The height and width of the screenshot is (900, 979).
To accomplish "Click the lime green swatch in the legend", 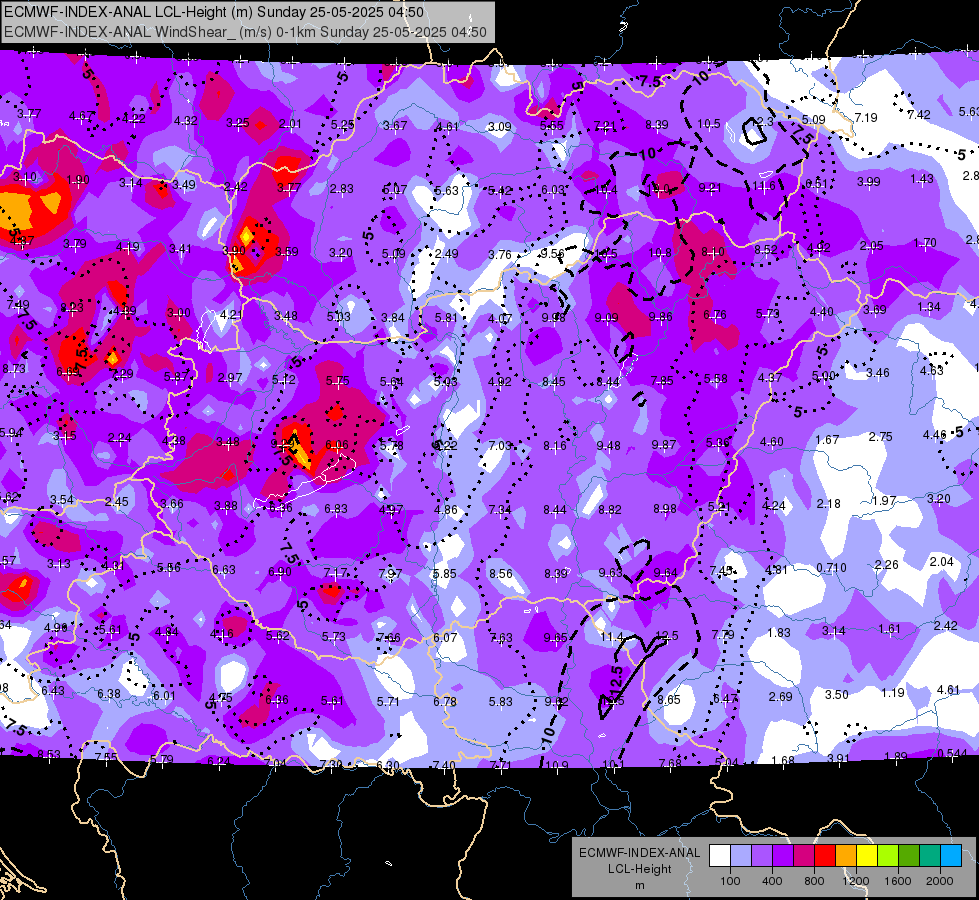I will [x=888, y=856].
